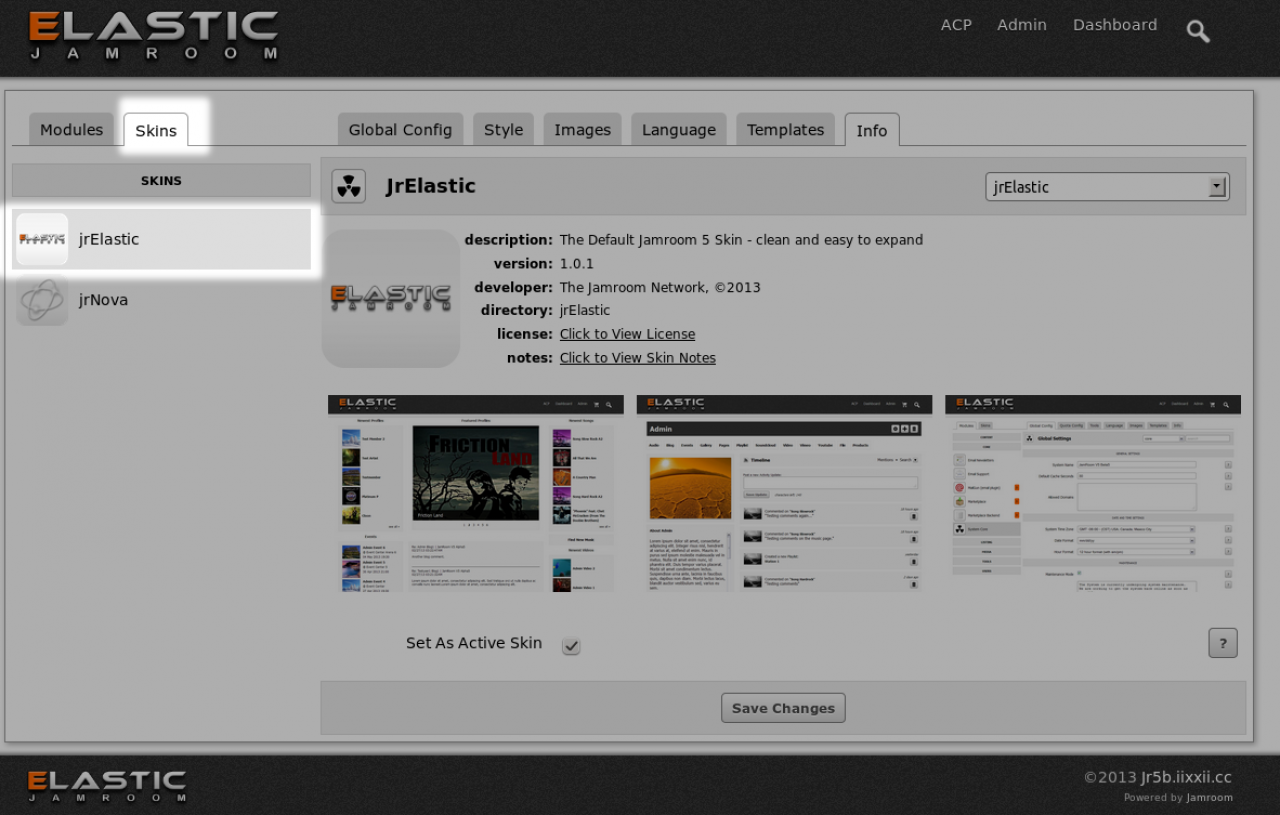The width and height of the screenshot is (1280, 815).
Task: Open the question mark help button
Action: 1223,643
